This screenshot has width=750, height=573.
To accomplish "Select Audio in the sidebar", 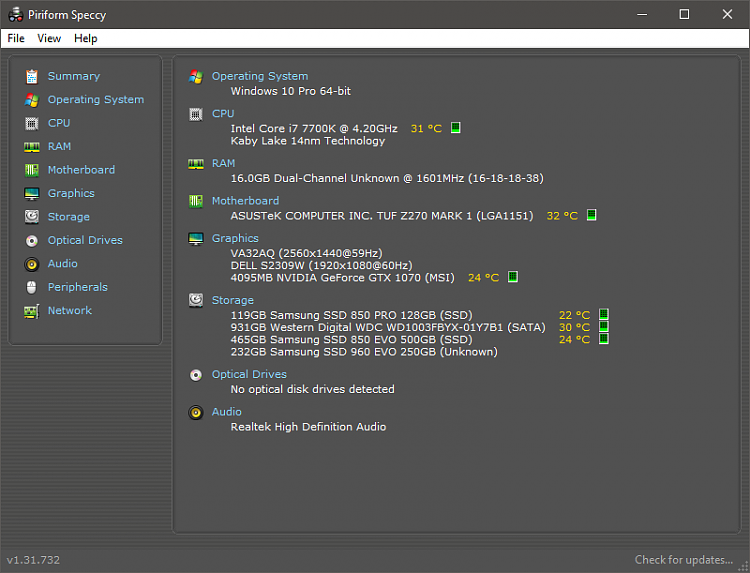I will [63, 264].
